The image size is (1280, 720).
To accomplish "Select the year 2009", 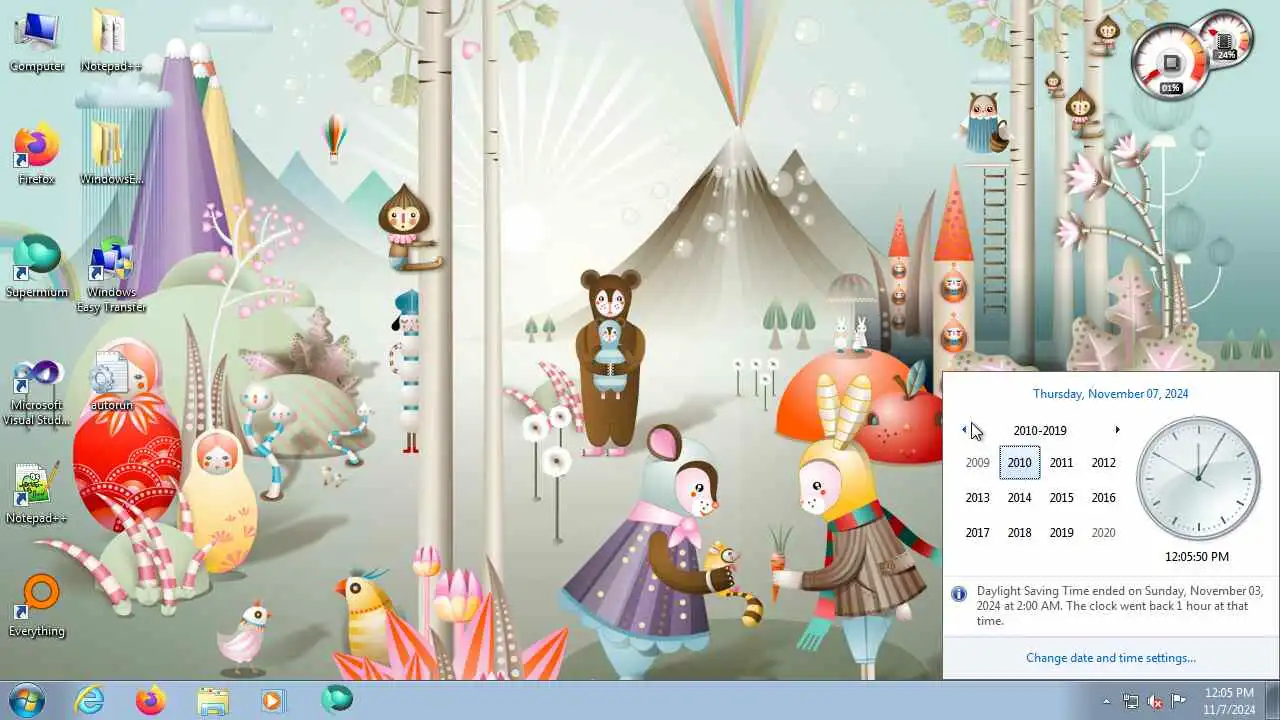I will click(977, 463).
